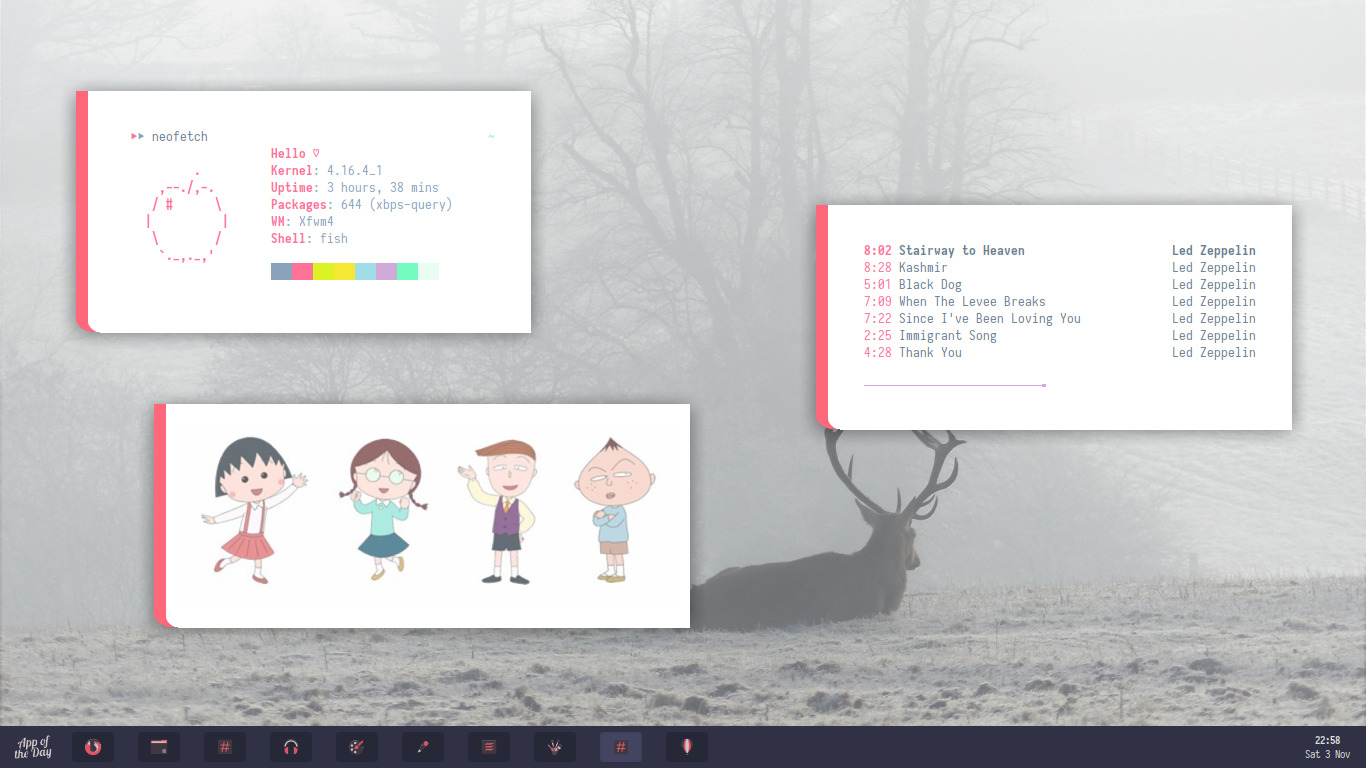
Task: Click the pink swatch in neofetch palette
Action: point(302,272)
